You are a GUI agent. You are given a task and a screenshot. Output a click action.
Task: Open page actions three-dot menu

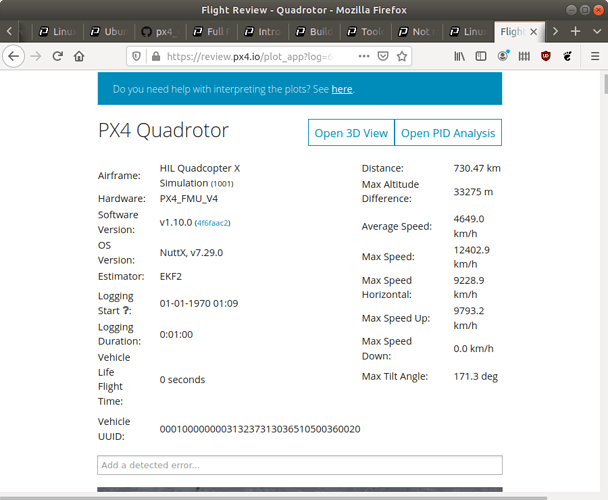point(364,56)
